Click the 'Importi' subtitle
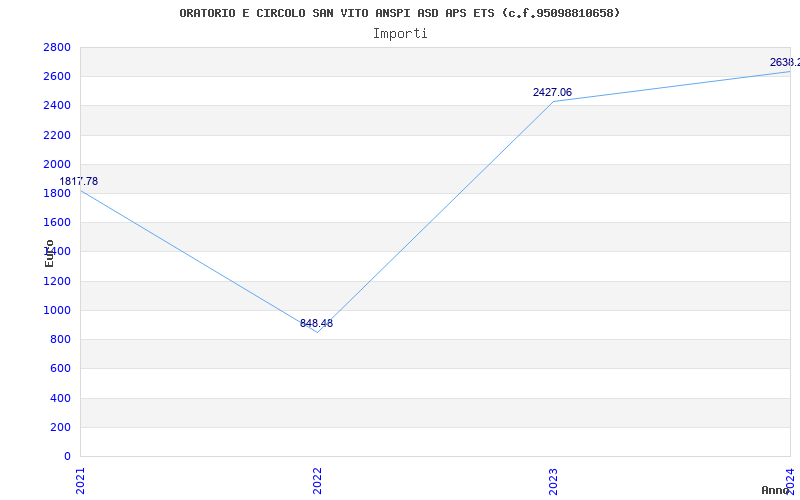 (400, 34)
